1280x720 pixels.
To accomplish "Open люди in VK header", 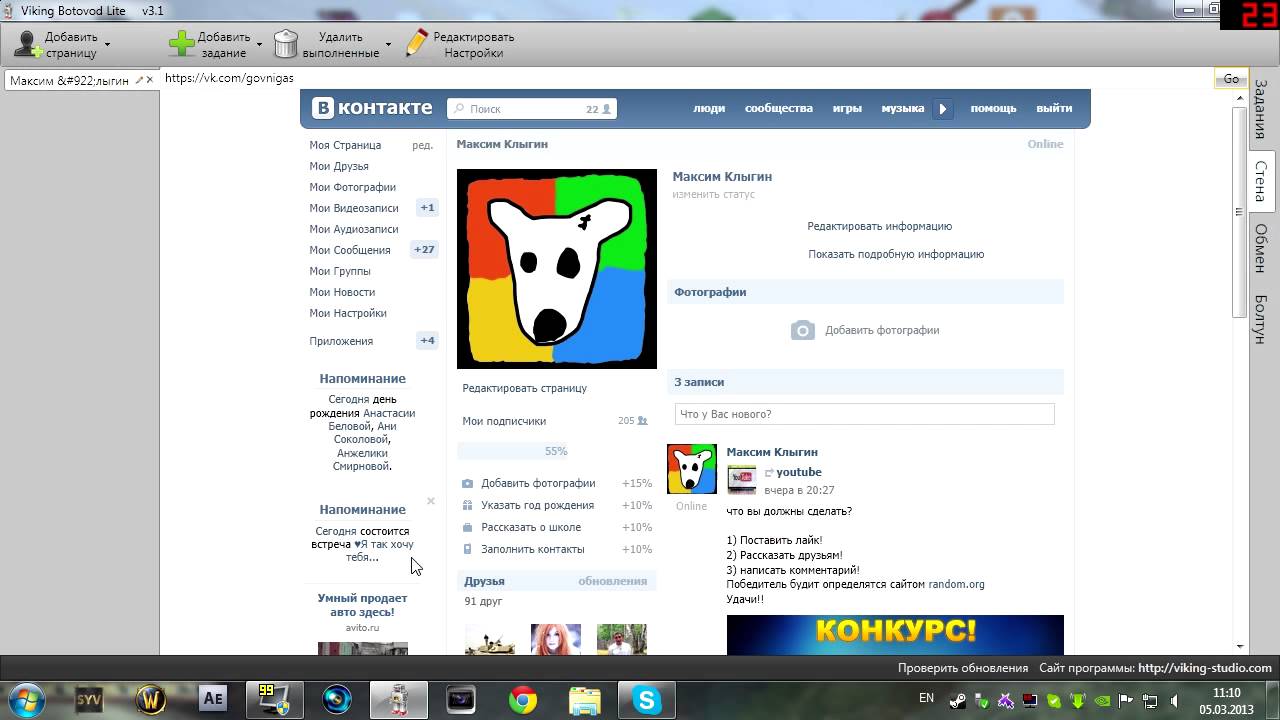I will 709,108.
